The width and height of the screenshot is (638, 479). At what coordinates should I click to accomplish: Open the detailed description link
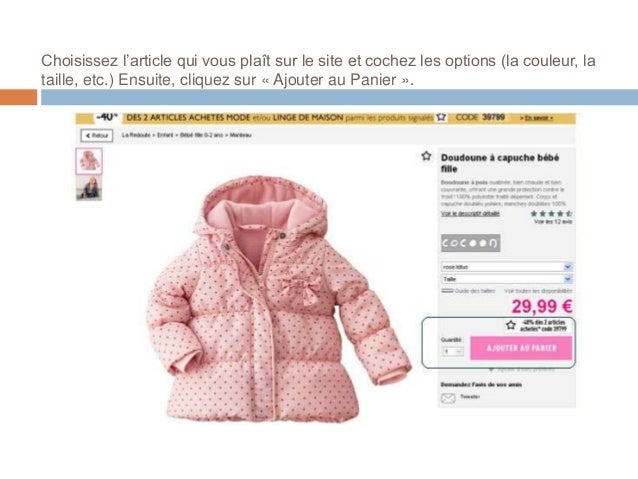(x=470, y=214)
